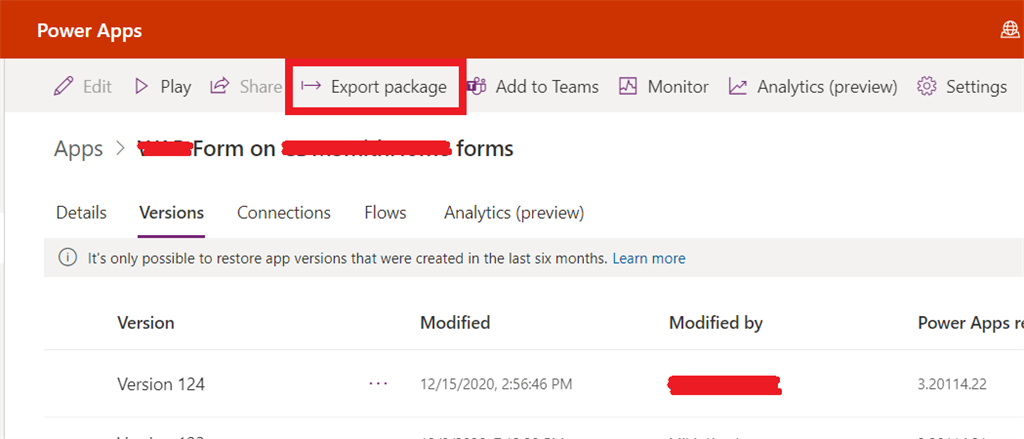This screenshot has height=439, width=1024.
Task: Click the info icon in restore notice
Action: tap(68, 258)
